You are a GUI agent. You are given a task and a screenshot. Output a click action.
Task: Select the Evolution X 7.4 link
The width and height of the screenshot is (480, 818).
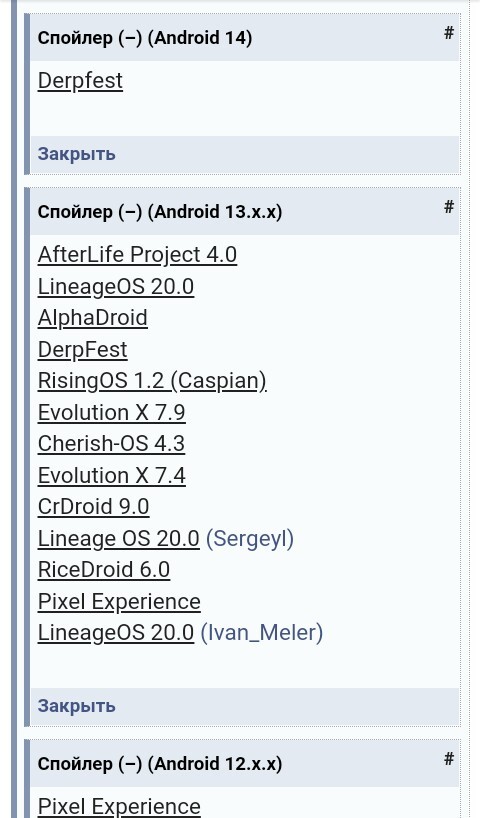tap(112, 475)
